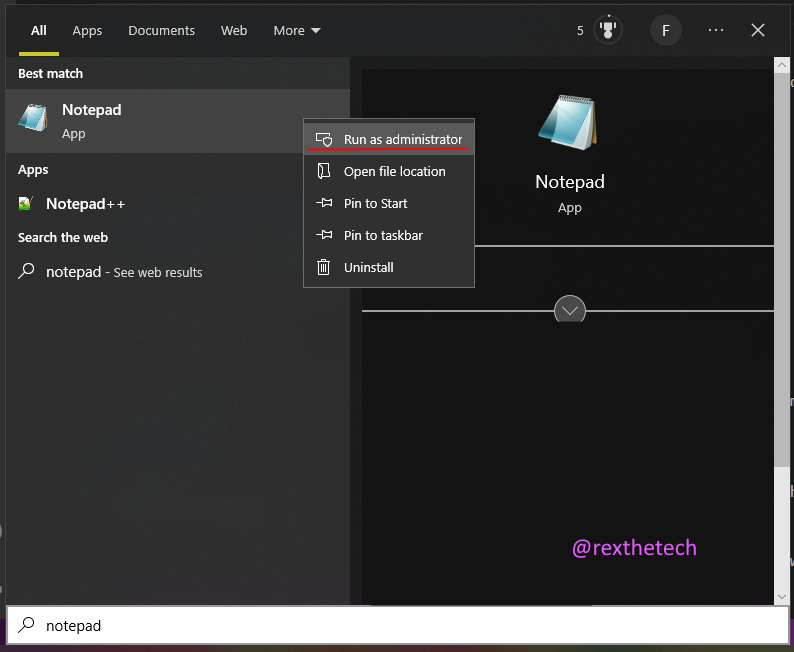Open 'notepad - See web results'

point(177,272)
